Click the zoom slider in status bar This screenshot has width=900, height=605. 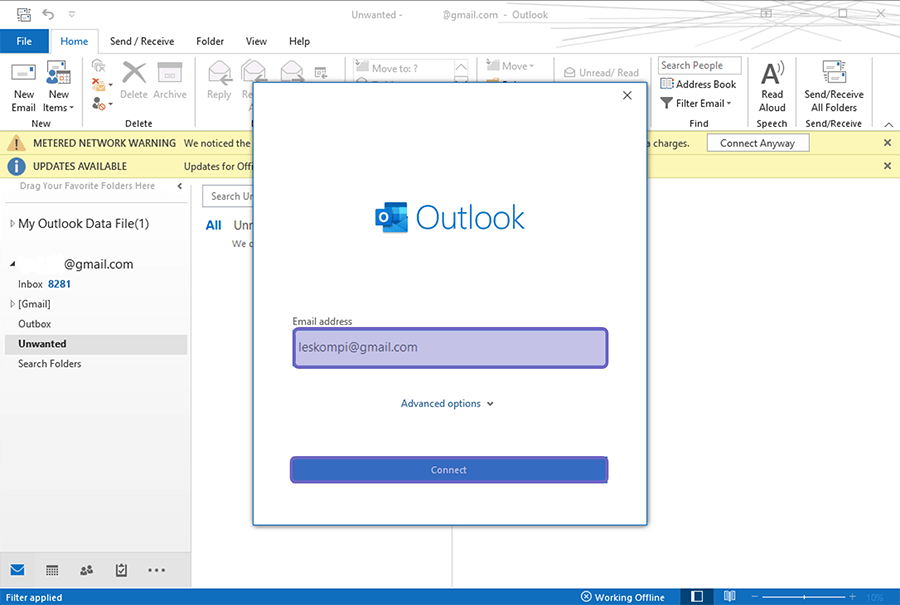[804, 597]
